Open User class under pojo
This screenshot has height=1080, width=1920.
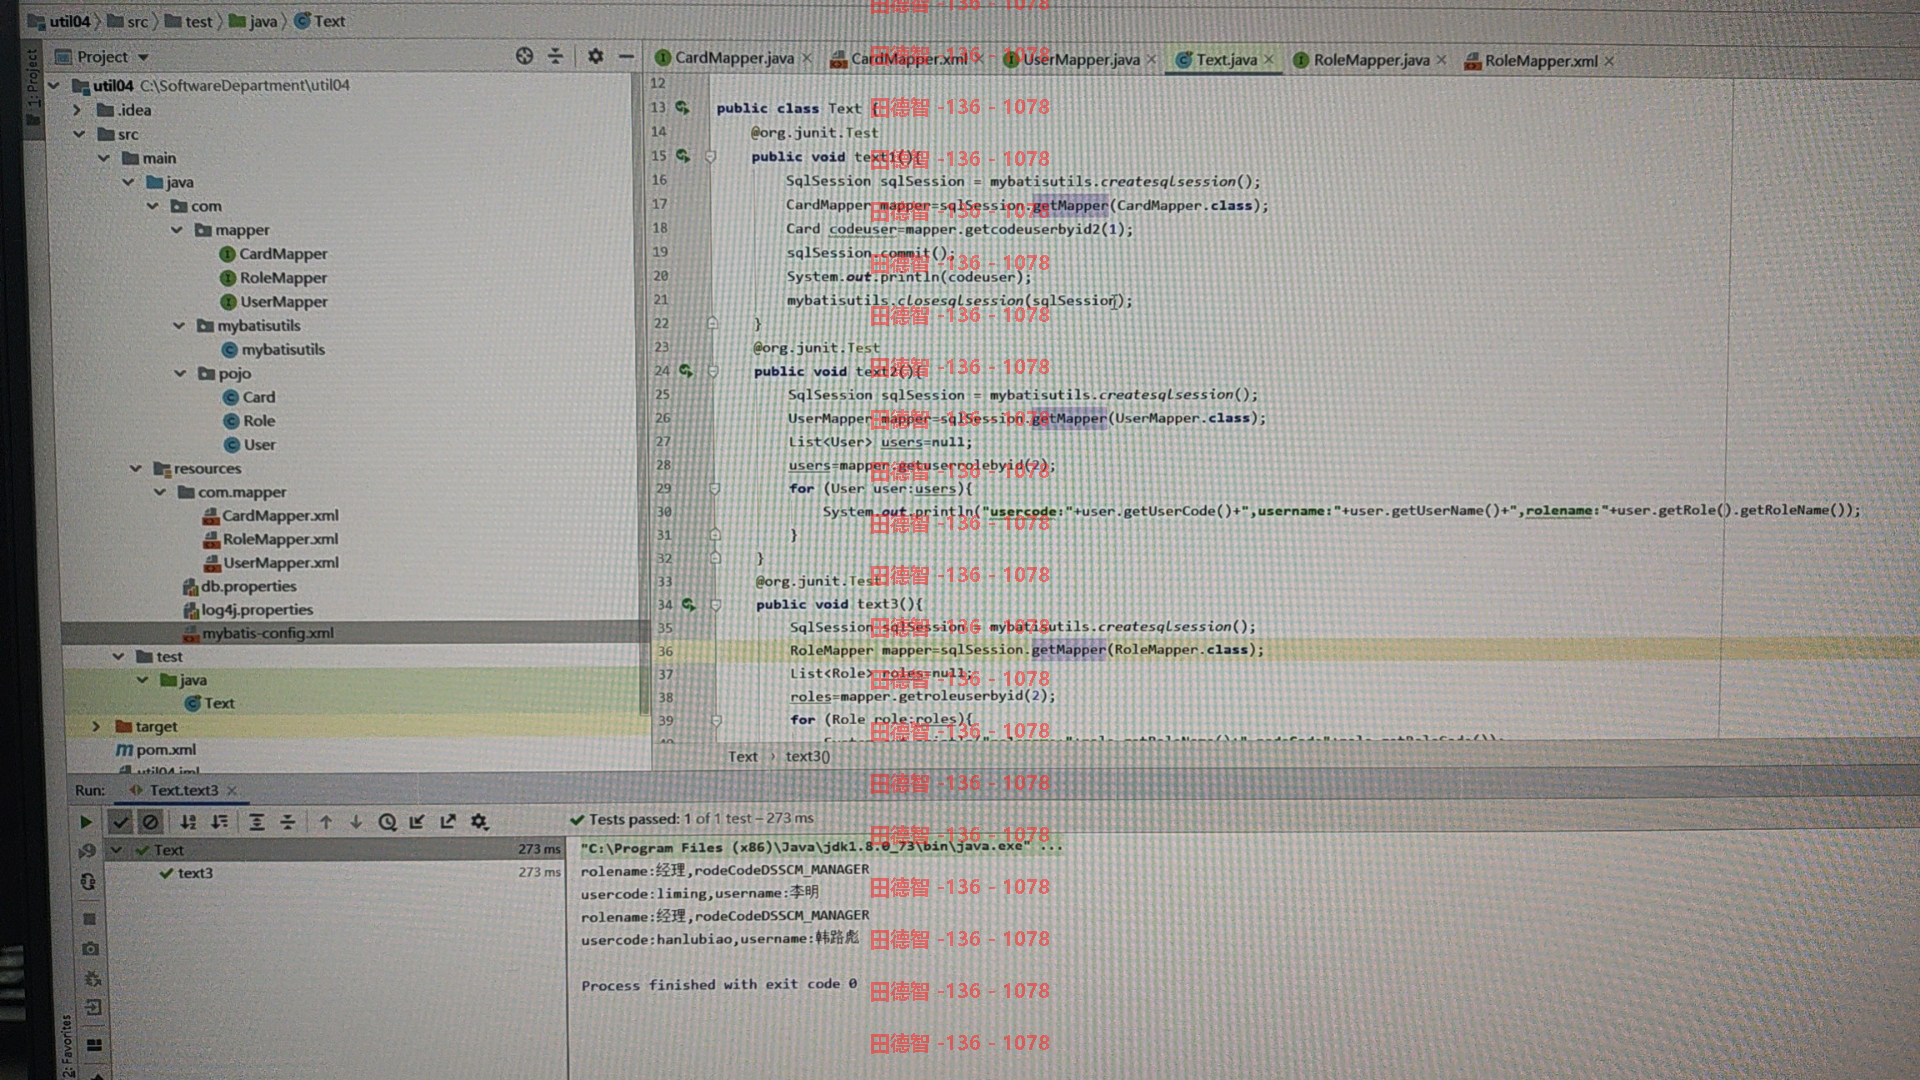[x=249, y=445]
